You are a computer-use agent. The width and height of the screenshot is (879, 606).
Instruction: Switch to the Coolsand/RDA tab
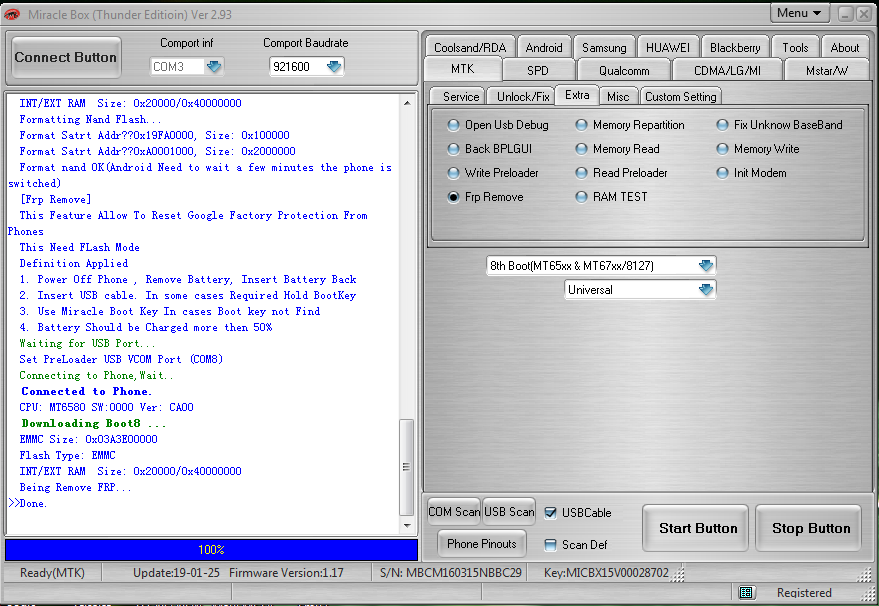[x=470, y=48]
